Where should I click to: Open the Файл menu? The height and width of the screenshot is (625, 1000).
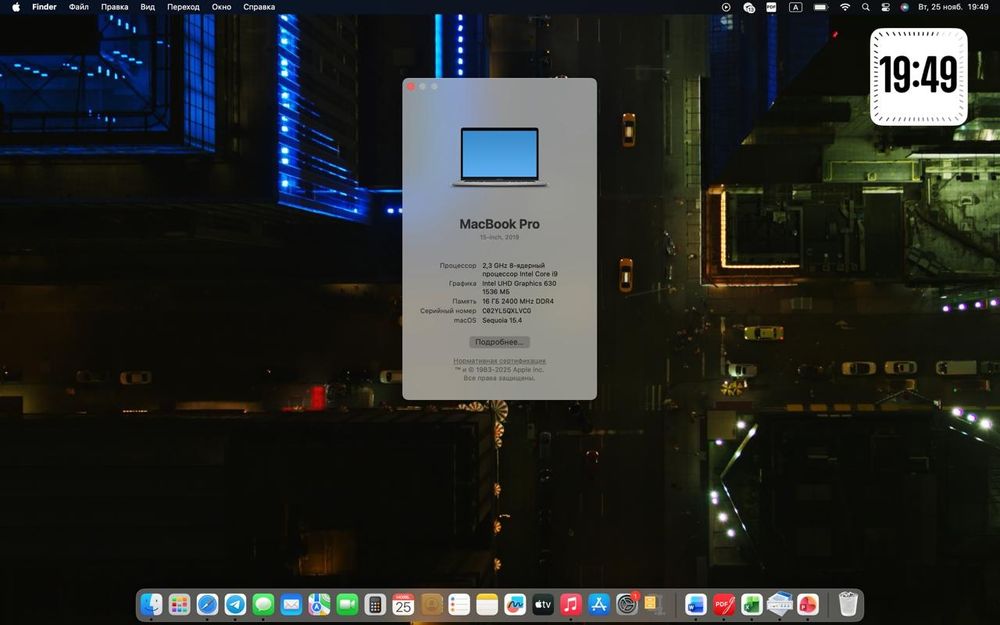click(x=79, y=7)
